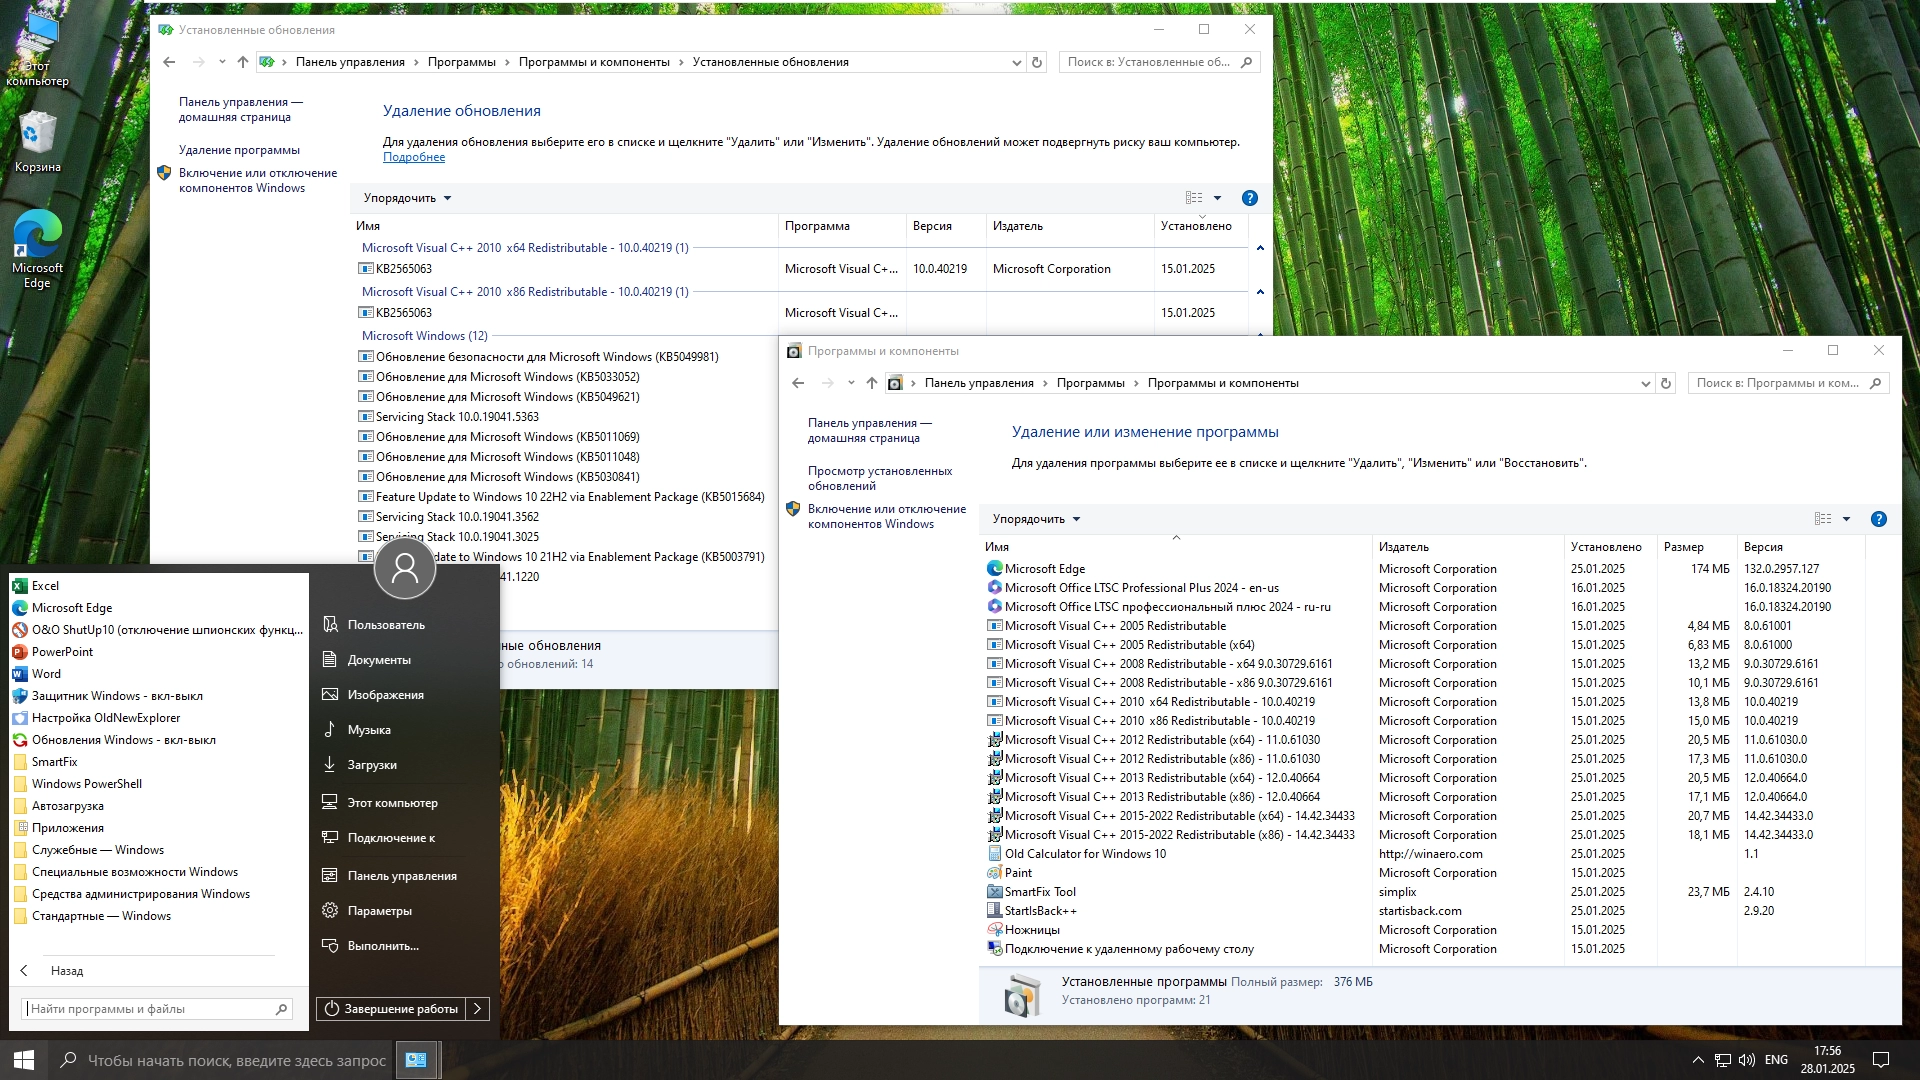The height and width of the screenshot is (1080, 1920).
Task: Click the user avatar in Start menu
Action: pyautogui.click(x=404, y=568)
